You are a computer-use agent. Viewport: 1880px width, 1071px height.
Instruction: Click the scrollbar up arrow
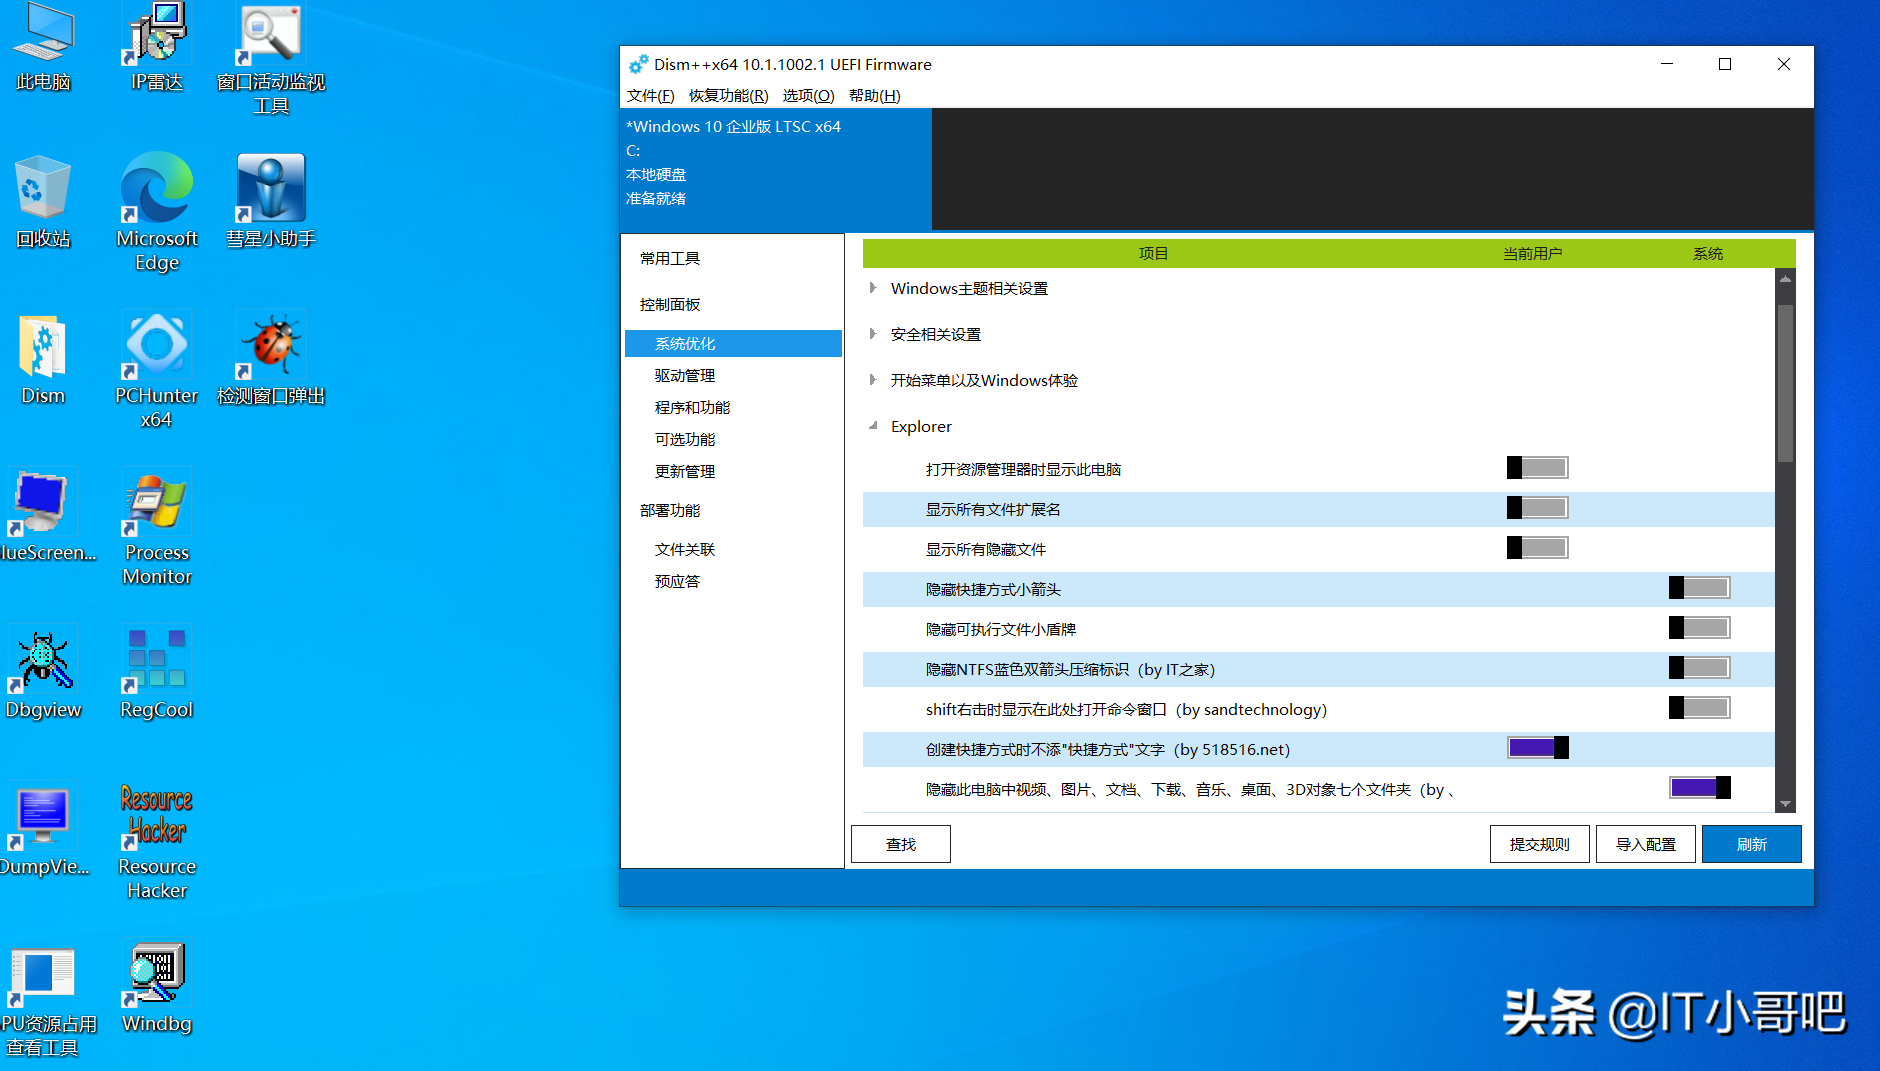(1785, 278)
